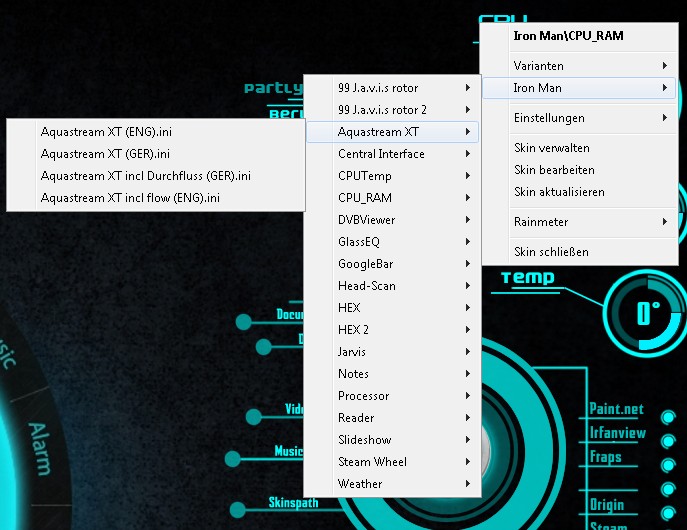Open the Notes submenu
The image size is (687, 530).
(393, 374)
